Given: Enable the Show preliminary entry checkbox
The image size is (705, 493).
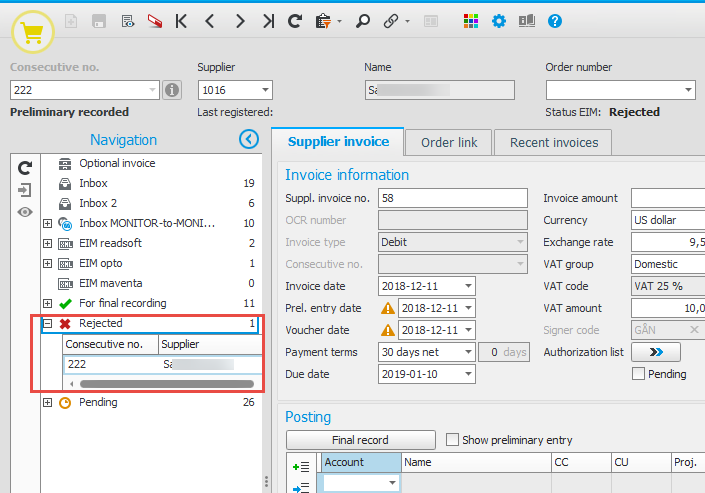Looking at the screenshot, I should [453, 440].
